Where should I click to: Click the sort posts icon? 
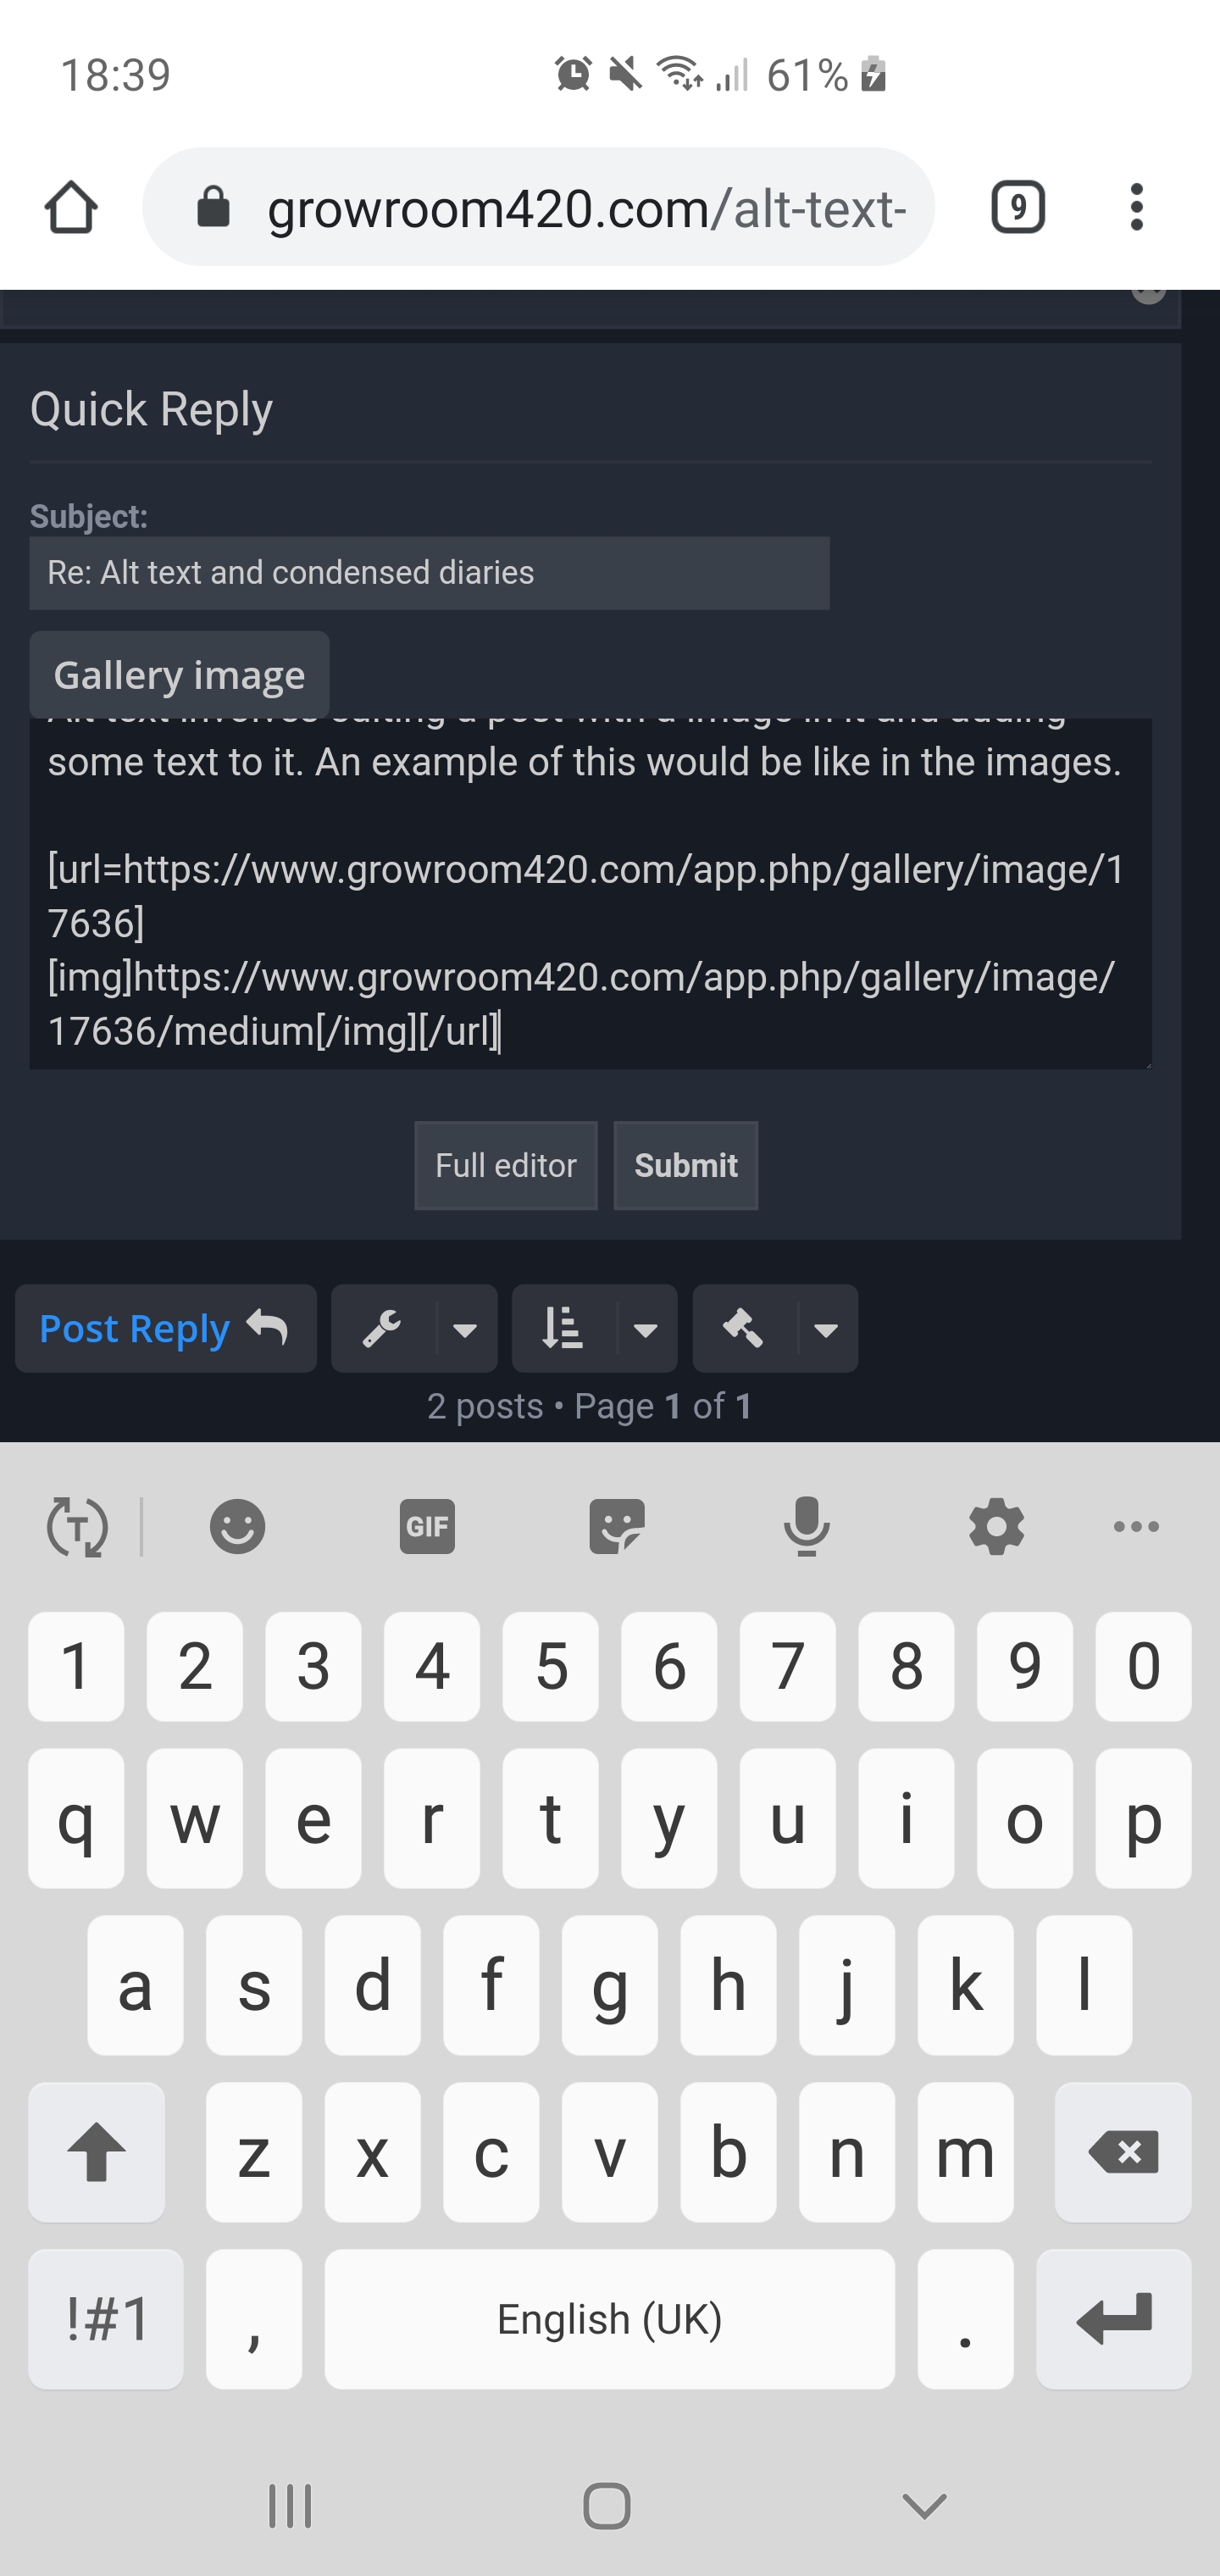tap(562, 1329)
